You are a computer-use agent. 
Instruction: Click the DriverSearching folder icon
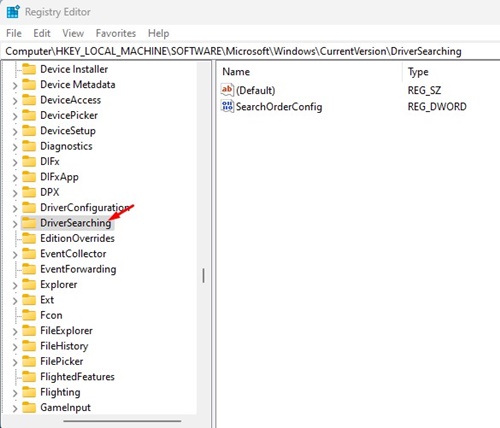tap(29, 223)
